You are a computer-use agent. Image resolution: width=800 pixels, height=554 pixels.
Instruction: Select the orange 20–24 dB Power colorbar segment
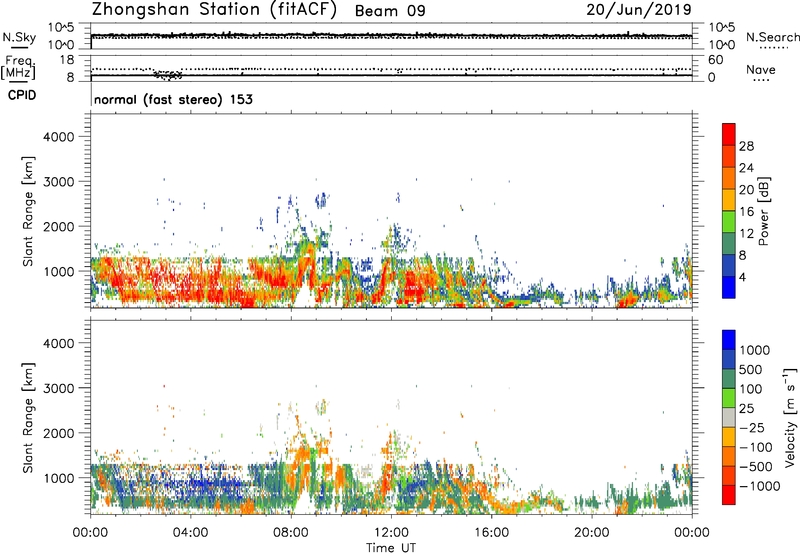[729, 178]
